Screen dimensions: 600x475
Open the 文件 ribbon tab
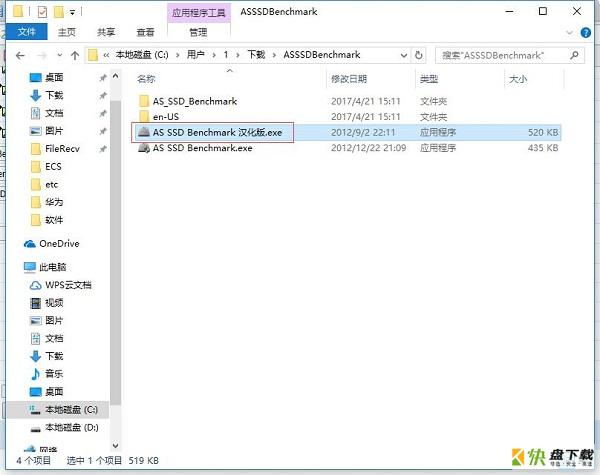pyautogui.click(x=26, y=32)
